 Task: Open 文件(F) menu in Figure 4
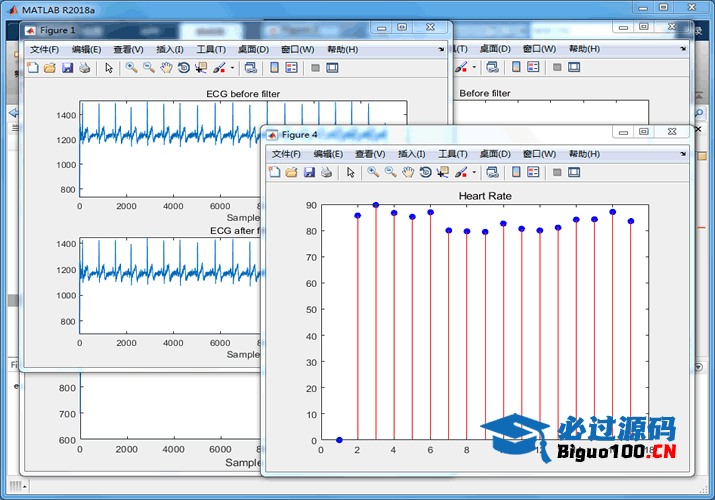click(286, 154)
